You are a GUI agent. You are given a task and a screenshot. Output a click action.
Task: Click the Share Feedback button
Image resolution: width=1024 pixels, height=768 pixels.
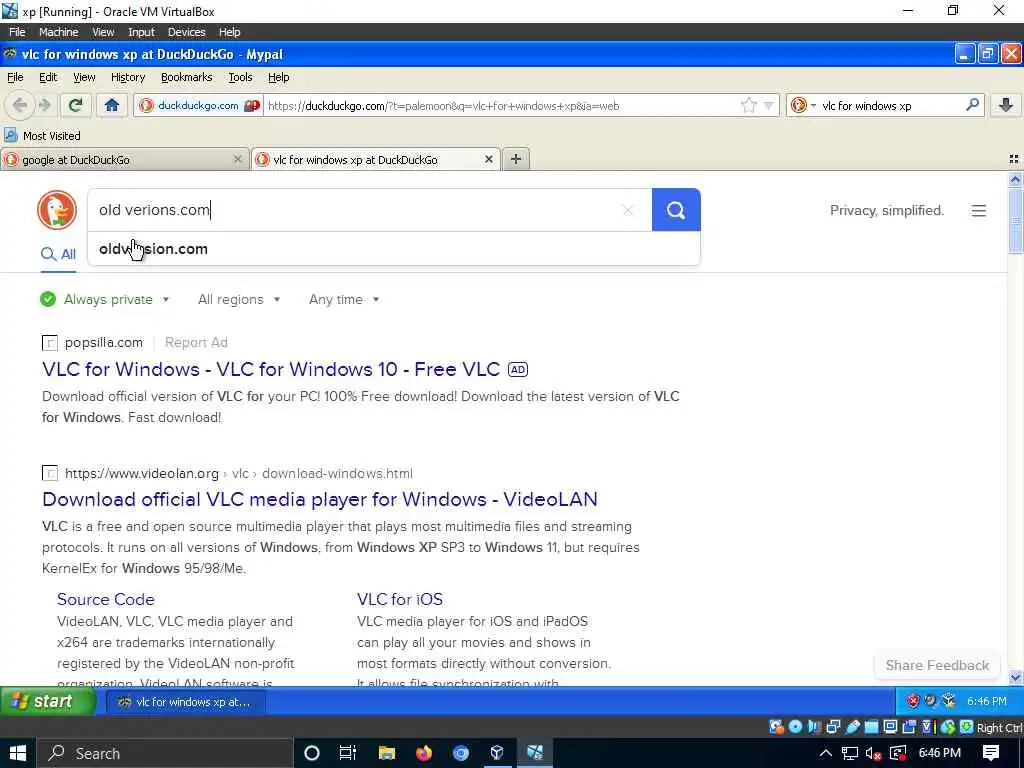(x=937, y=665)
